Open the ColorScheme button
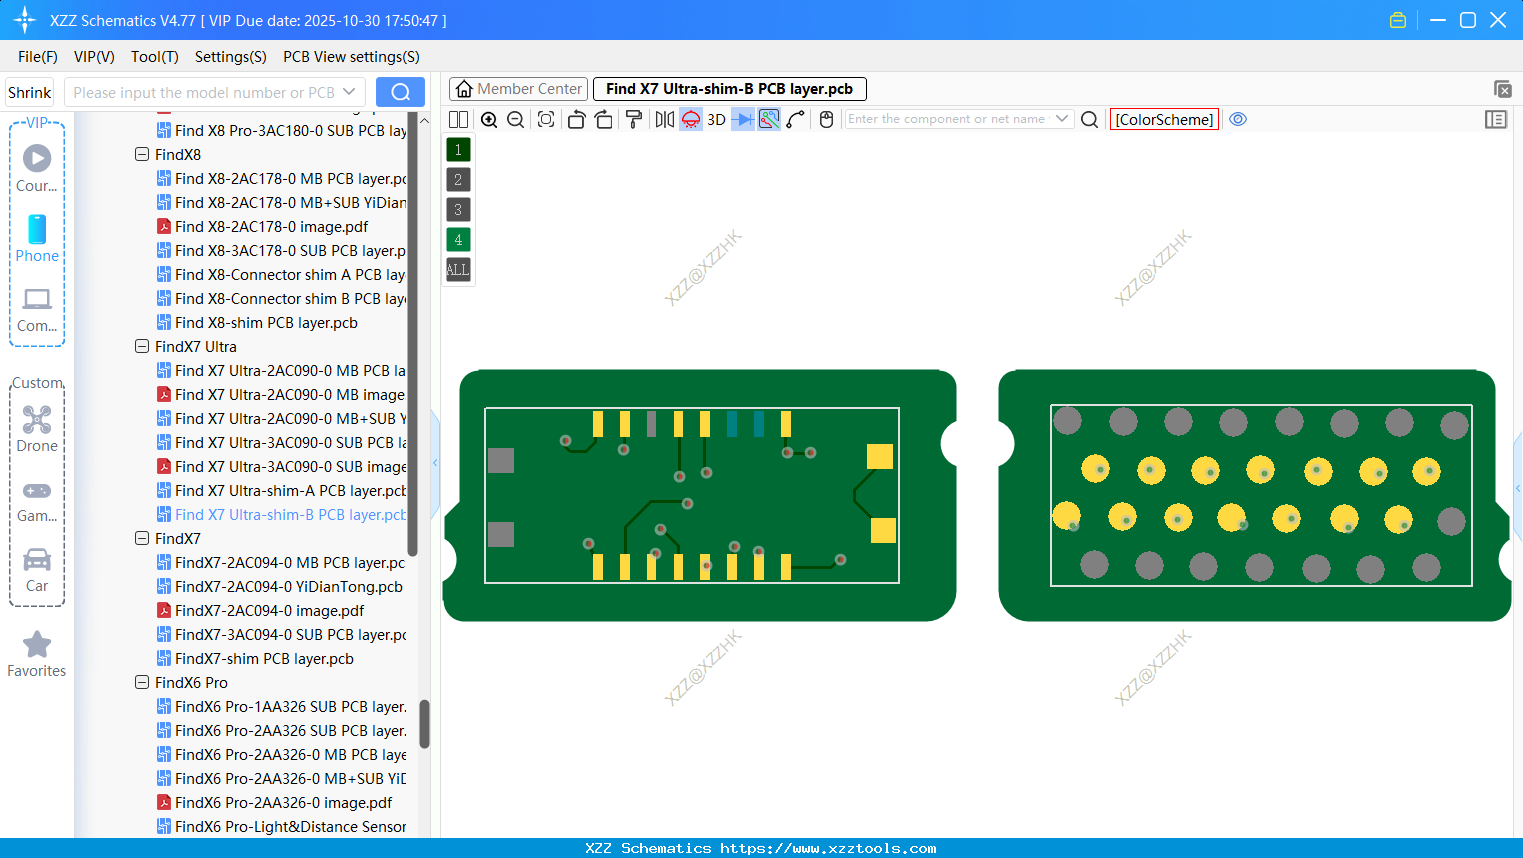Image resolution: width=1523 pixels, height=858 pixels. 1164,119
